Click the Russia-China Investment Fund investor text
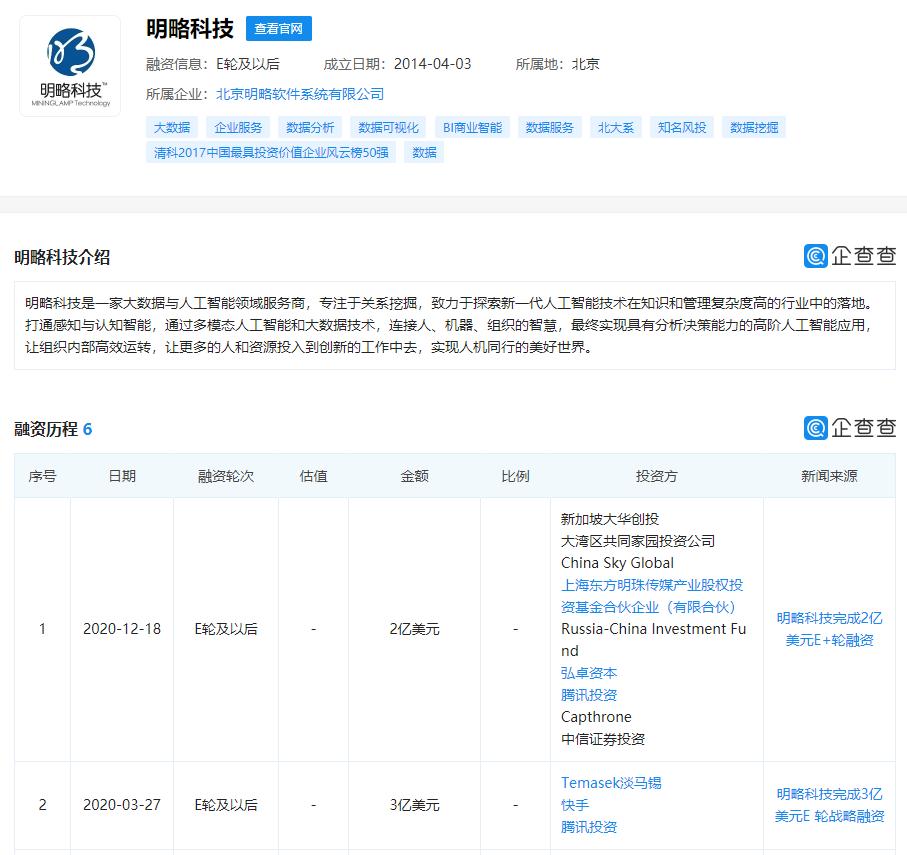Viewport: 907px width, 855px height. click(654, 640)
